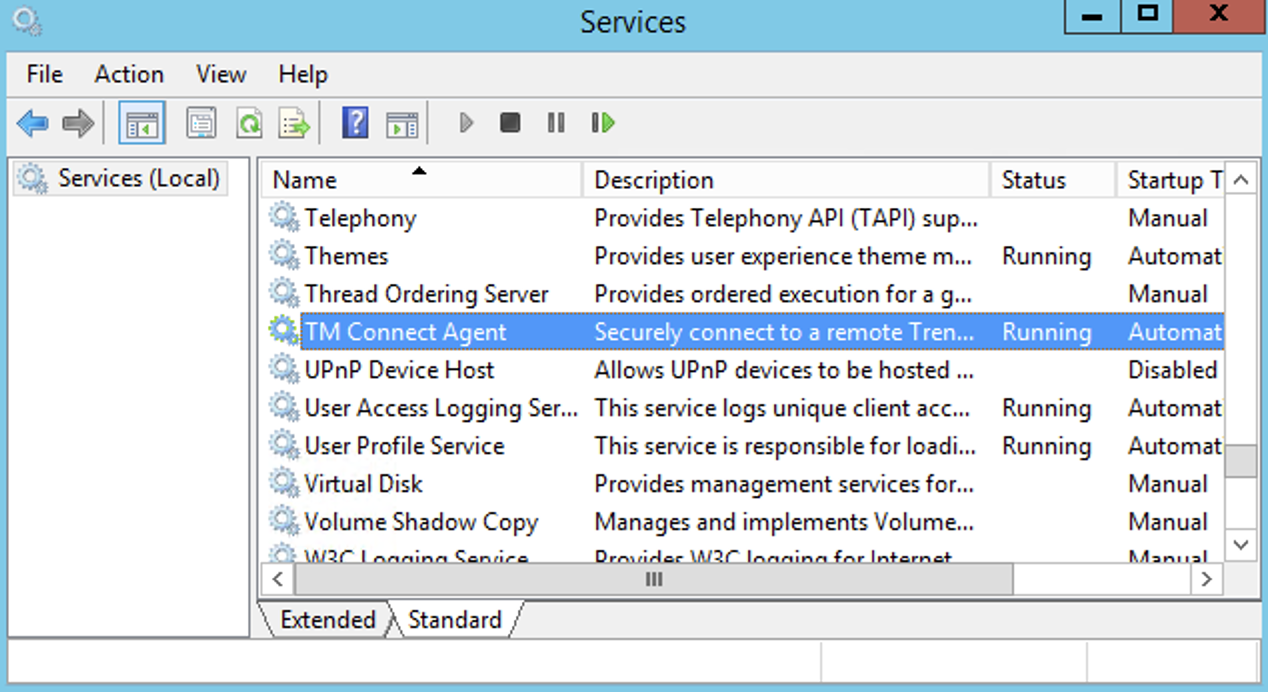The image size is (1268, 692).
Task: Click the horizontal scrollbar right arrow
Action: click(x=1207, y=579)
